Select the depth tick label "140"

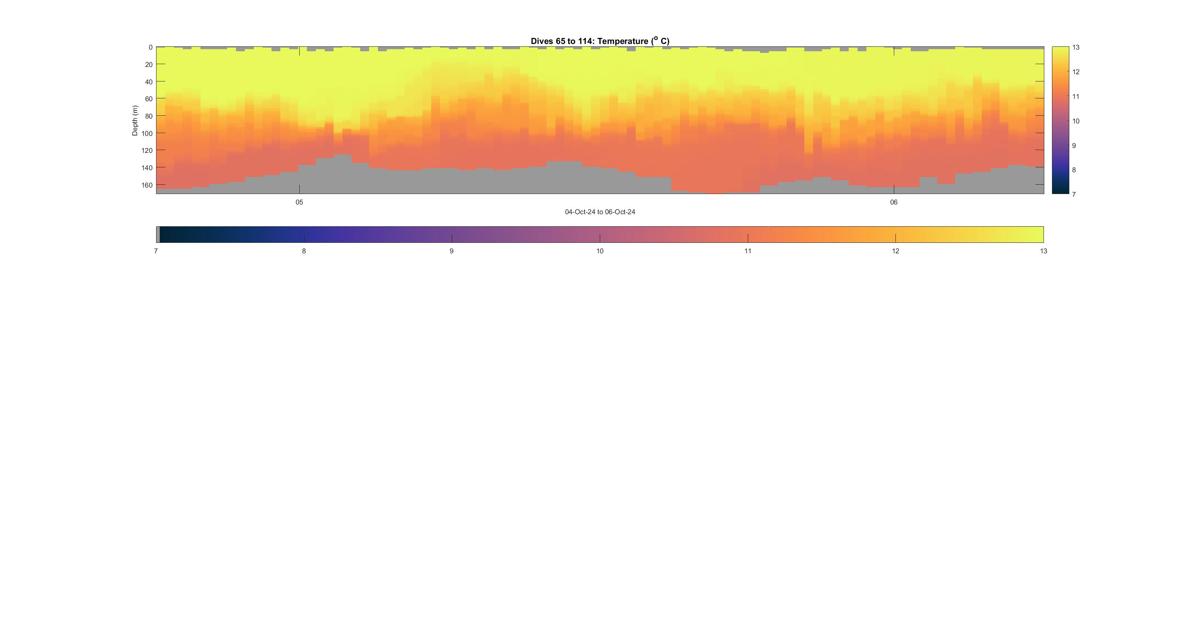[147, 168]
